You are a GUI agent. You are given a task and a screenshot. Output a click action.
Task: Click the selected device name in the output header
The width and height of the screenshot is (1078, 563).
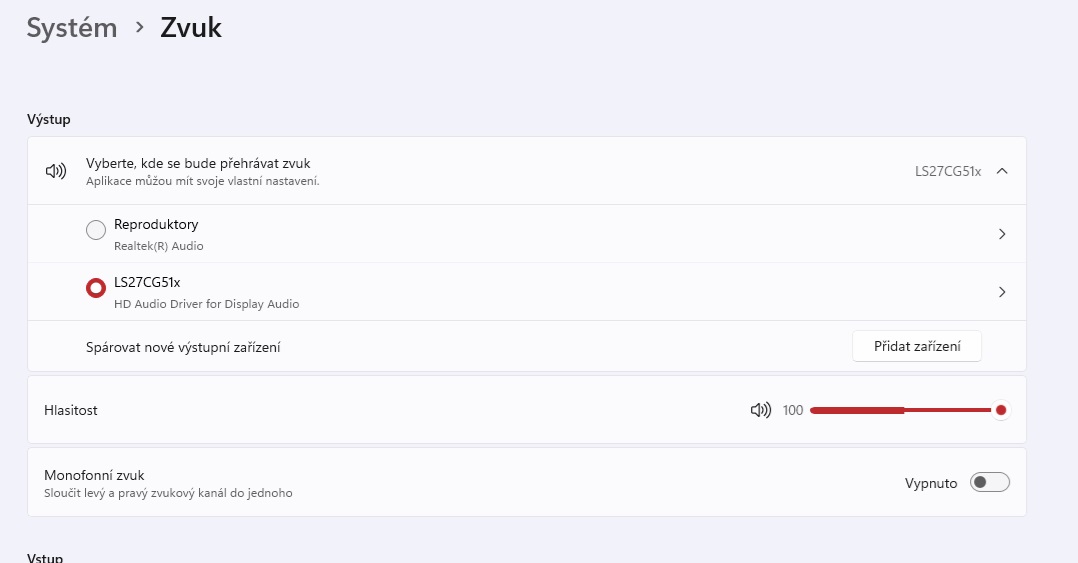(x=947, y=171)
